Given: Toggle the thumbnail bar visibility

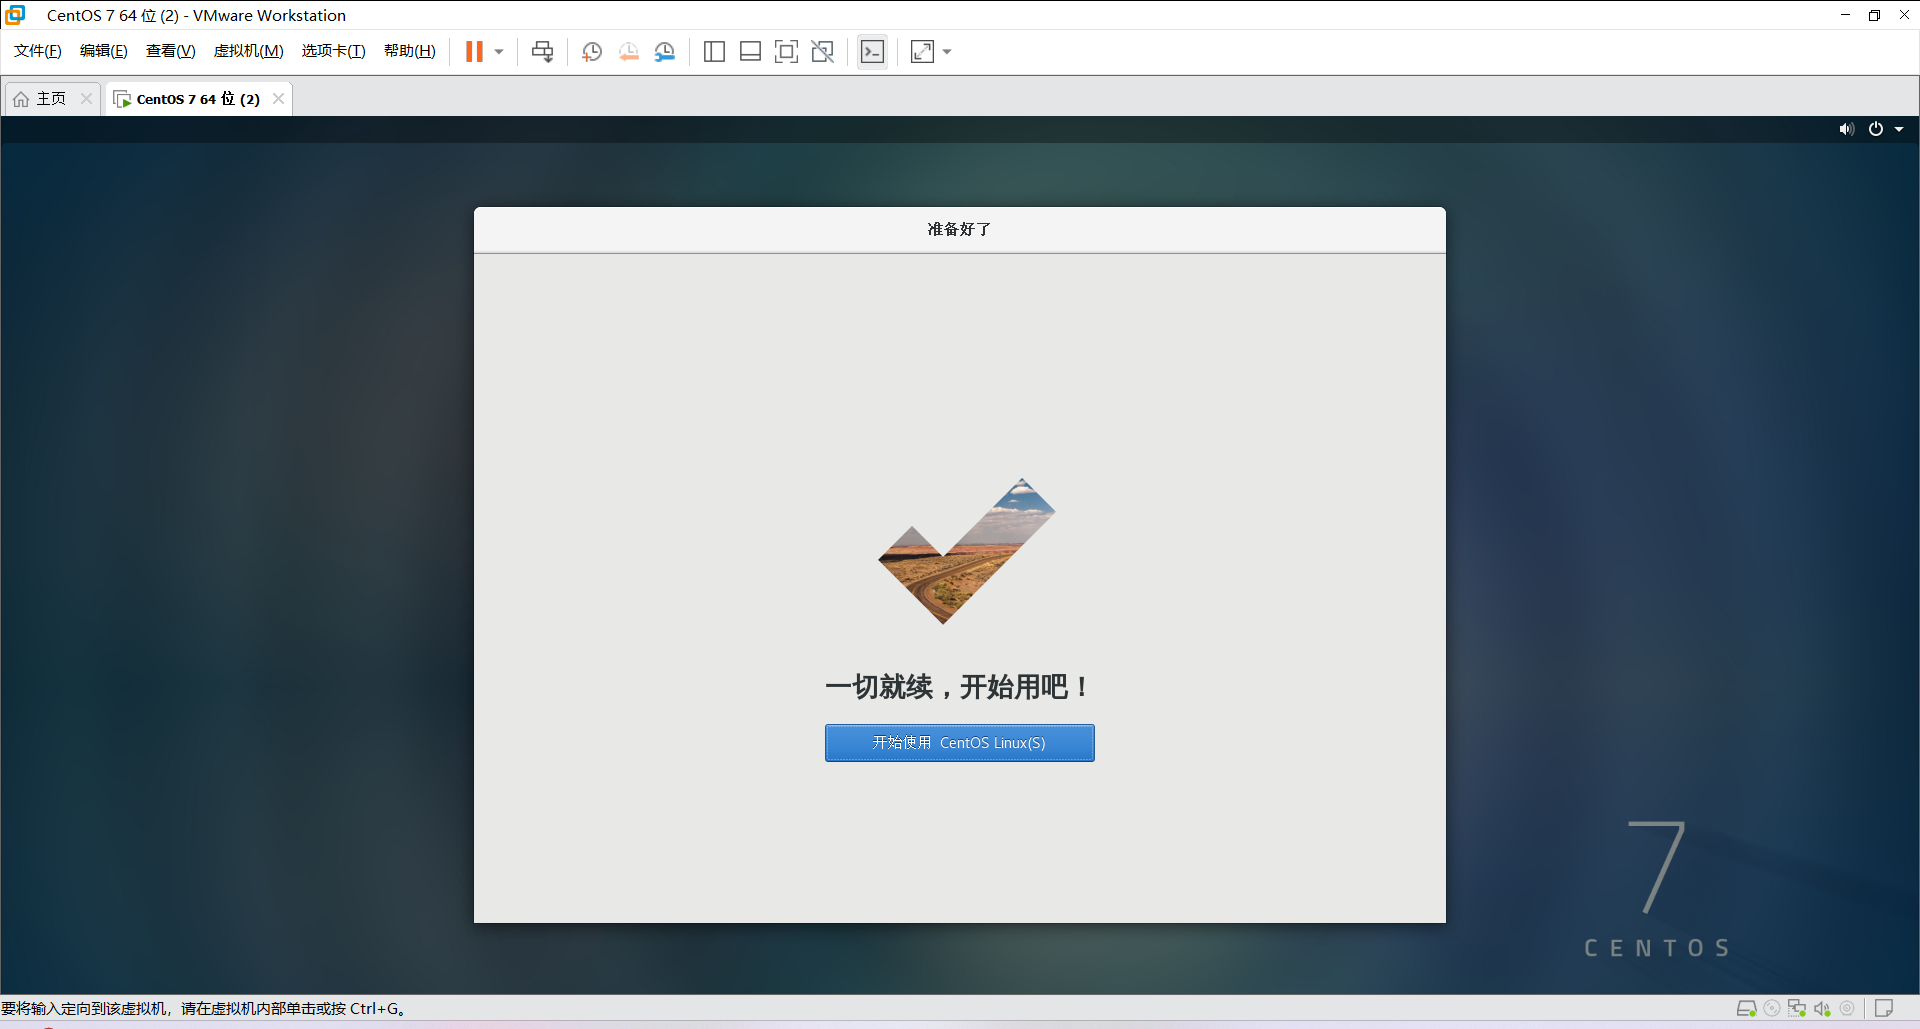Looking at the screenshot, I should pyautogui.click(x=750, y=51).
